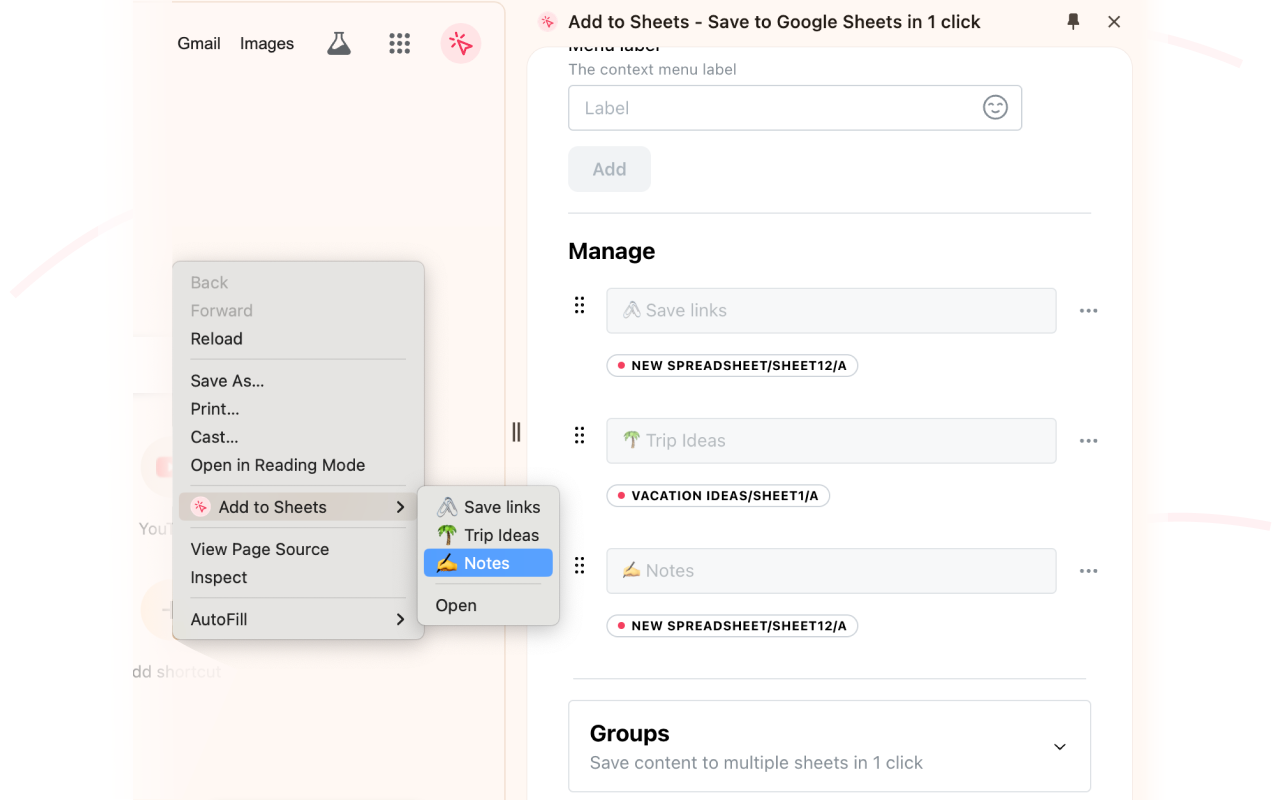Click the VACATION IDEAS/SHEET1/A badge

(718, 495)
